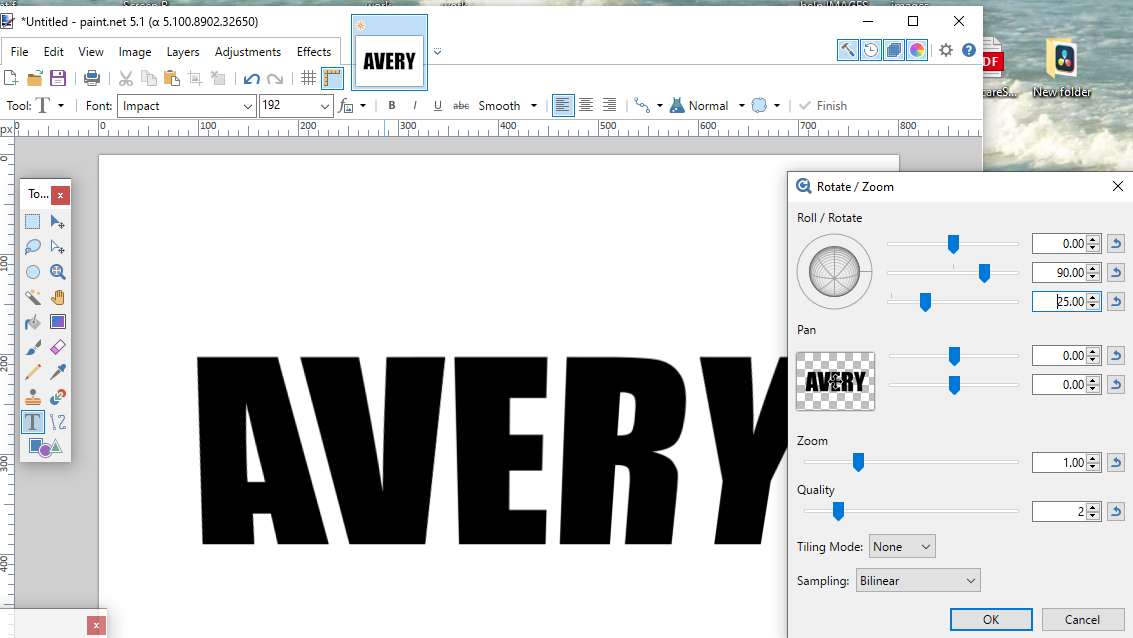Open the Edit menu

point(53,52)
